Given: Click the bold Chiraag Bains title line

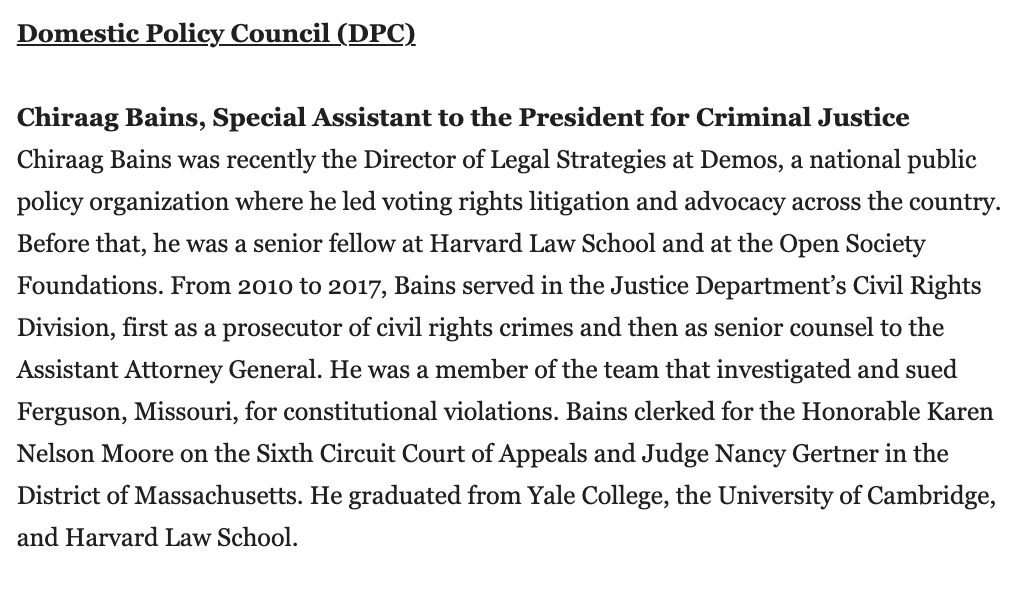Looking at the screenshot, I should click(x=463, y=118).
